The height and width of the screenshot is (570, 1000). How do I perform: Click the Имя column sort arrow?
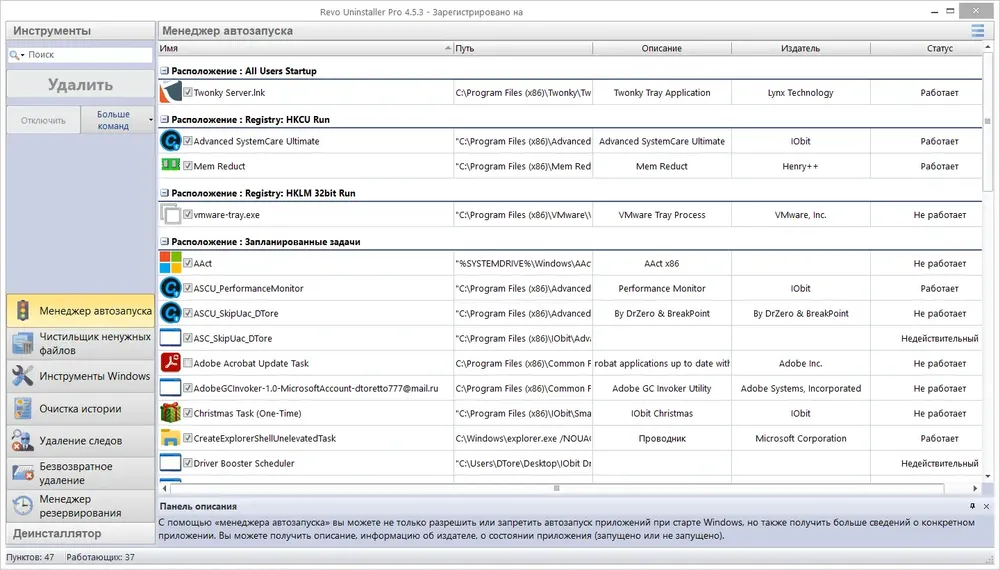click(448, 48)
